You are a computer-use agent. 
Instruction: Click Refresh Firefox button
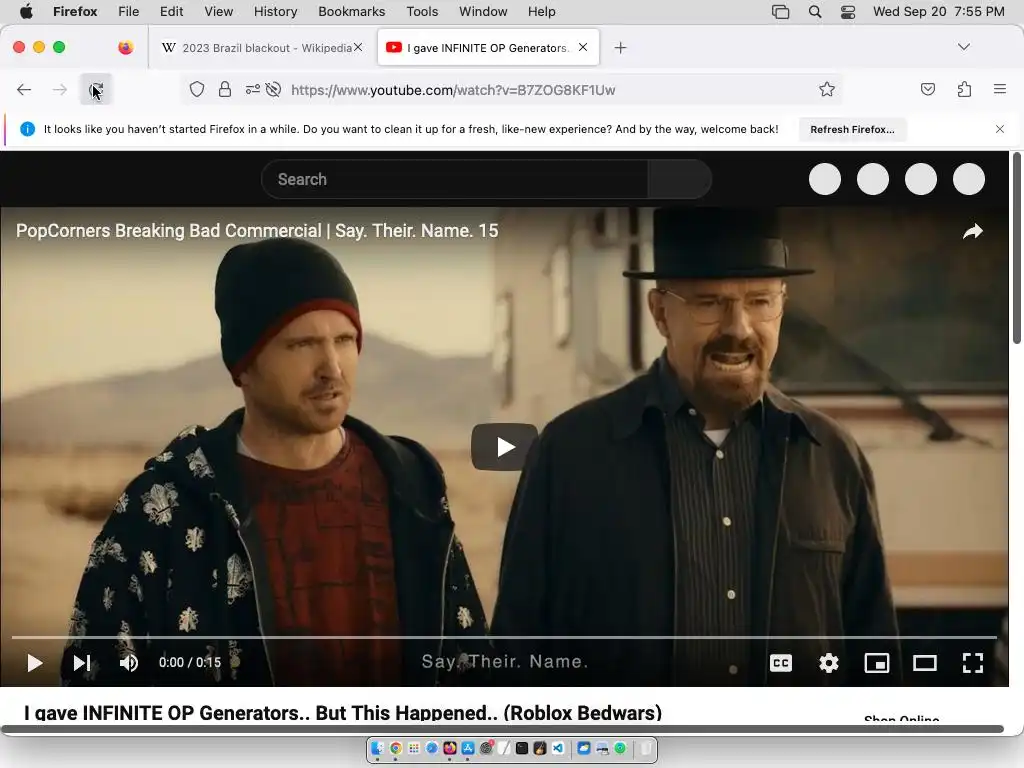tap(852, 129)
